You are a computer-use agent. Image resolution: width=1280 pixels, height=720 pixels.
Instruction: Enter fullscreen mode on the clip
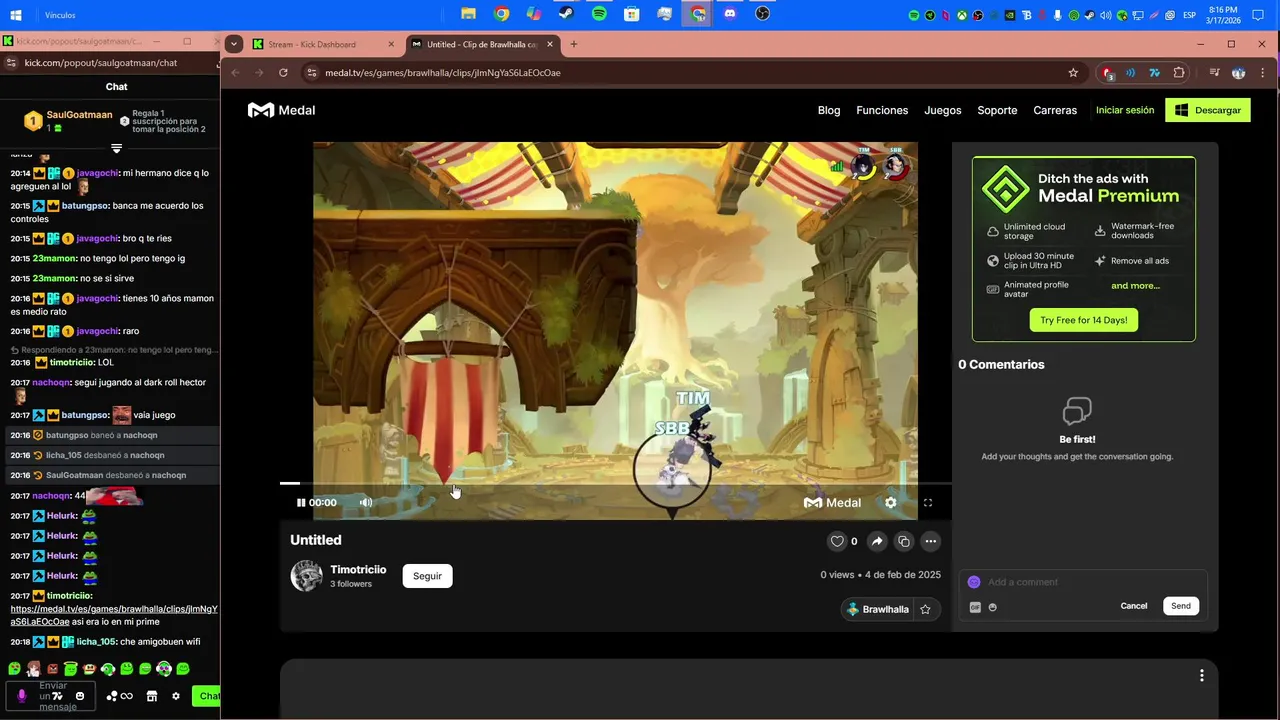click(928, 503)
